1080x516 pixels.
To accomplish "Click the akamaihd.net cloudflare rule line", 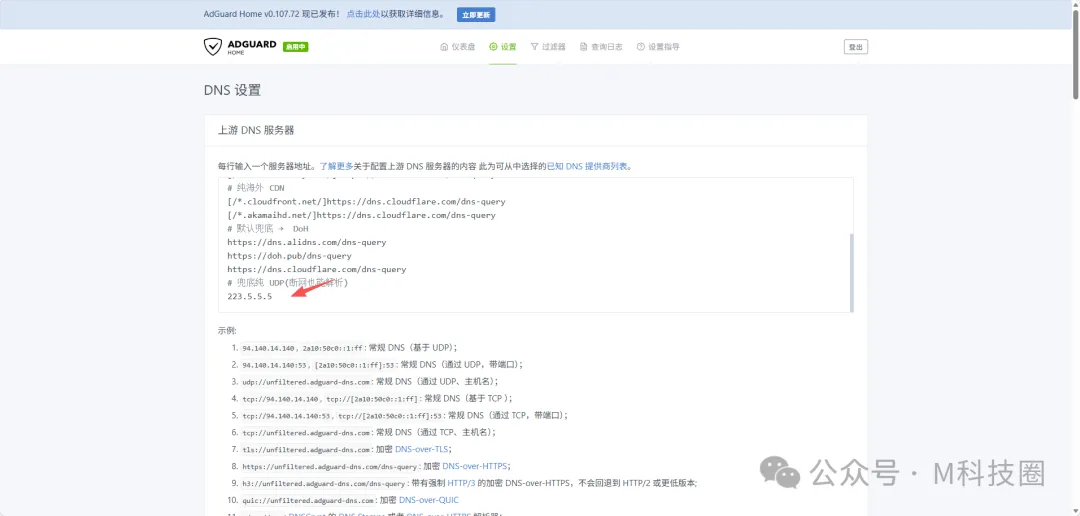I will point(362,216).
